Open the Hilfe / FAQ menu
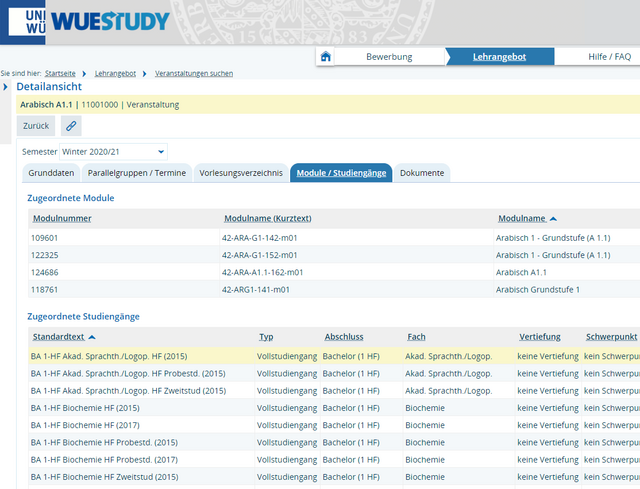Viewport: 640px width, 489px height. (609, 57)
